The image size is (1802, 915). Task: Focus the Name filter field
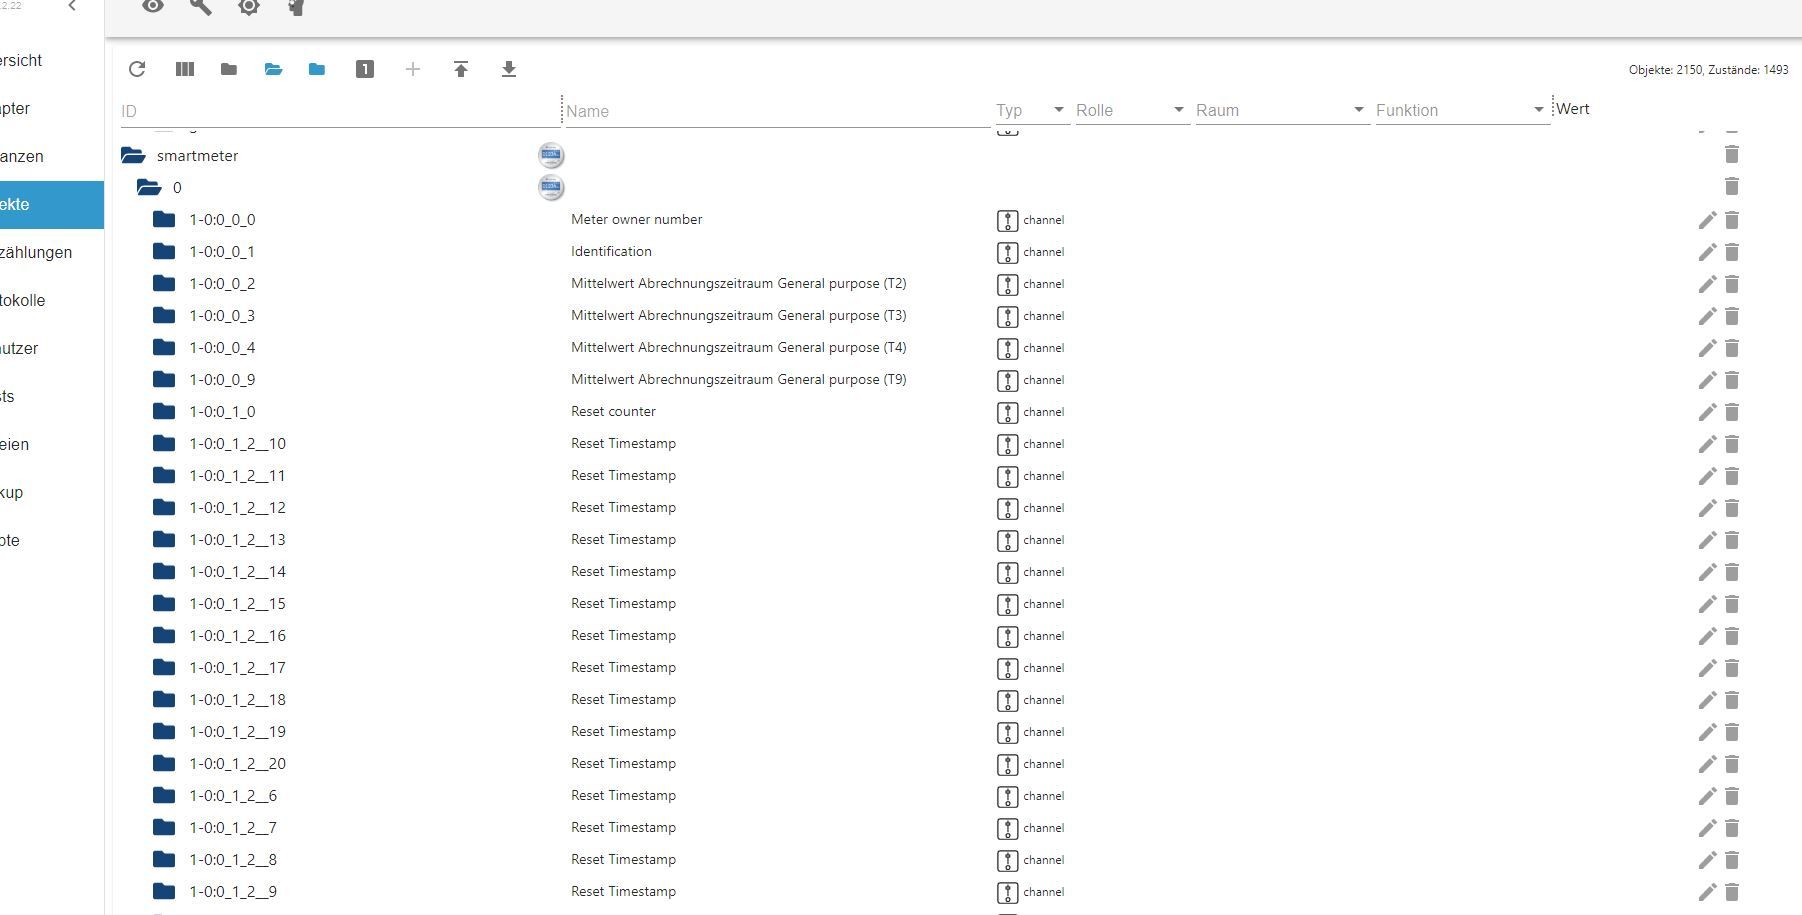pos(778,111)
